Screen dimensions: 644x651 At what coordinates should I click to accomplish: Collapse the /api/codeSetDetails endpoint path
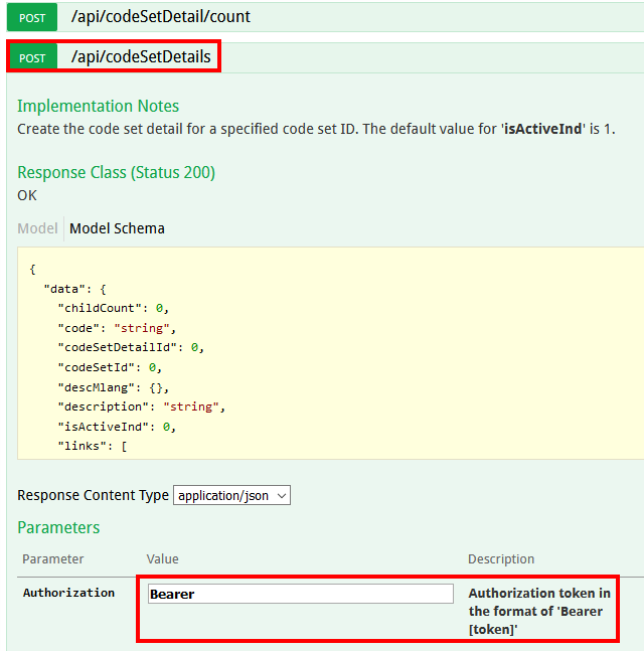[141, 57]
